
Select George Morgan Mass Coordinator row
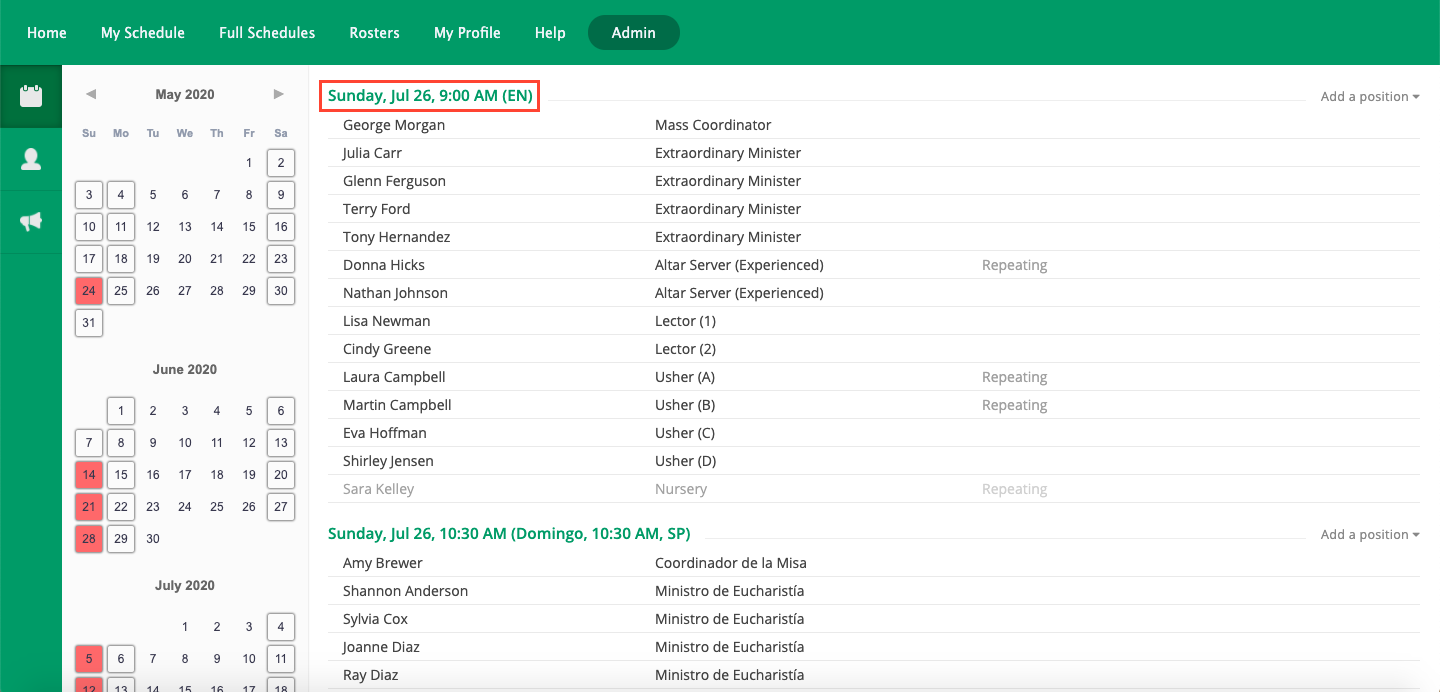pos(394,125)
